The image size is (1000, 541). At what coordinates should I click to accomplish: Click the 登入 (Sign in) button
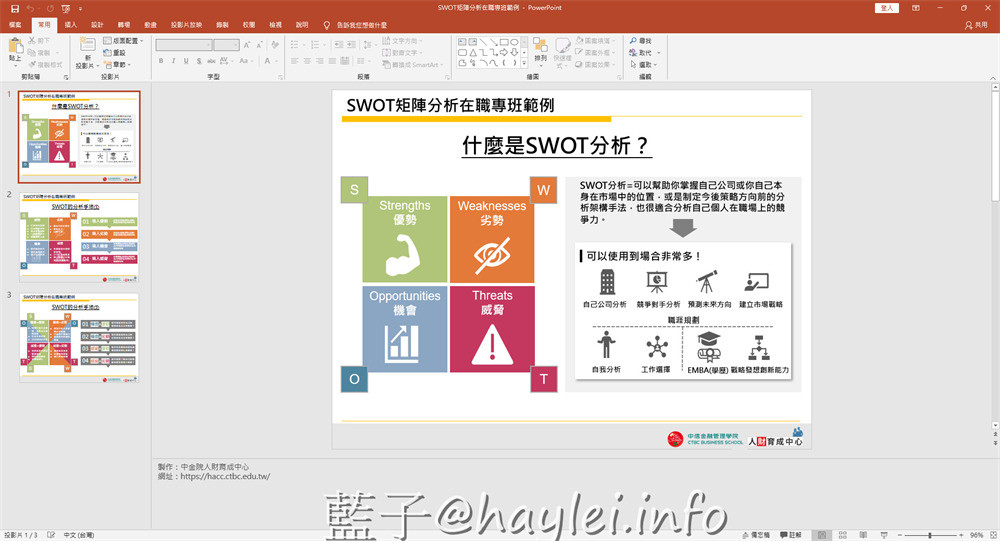[x=887, y=8]
